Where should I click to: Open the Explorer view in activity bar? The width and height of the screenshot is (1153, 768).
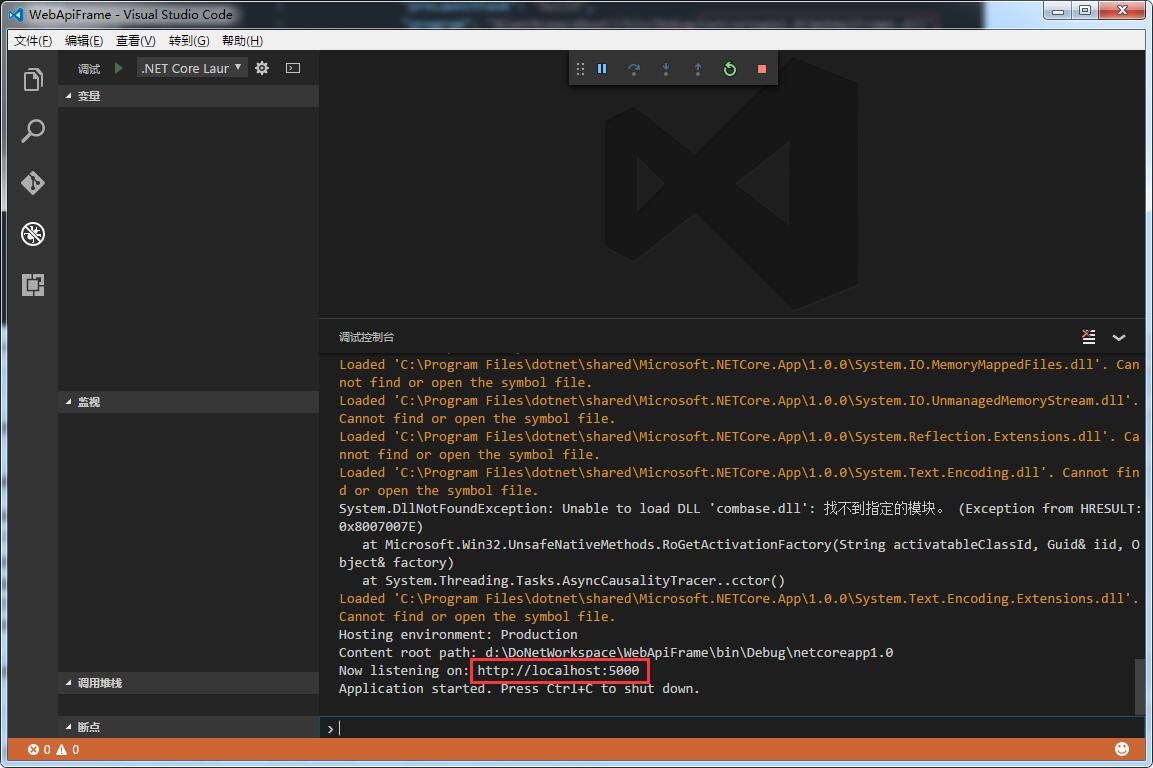[x=33, y=79]
